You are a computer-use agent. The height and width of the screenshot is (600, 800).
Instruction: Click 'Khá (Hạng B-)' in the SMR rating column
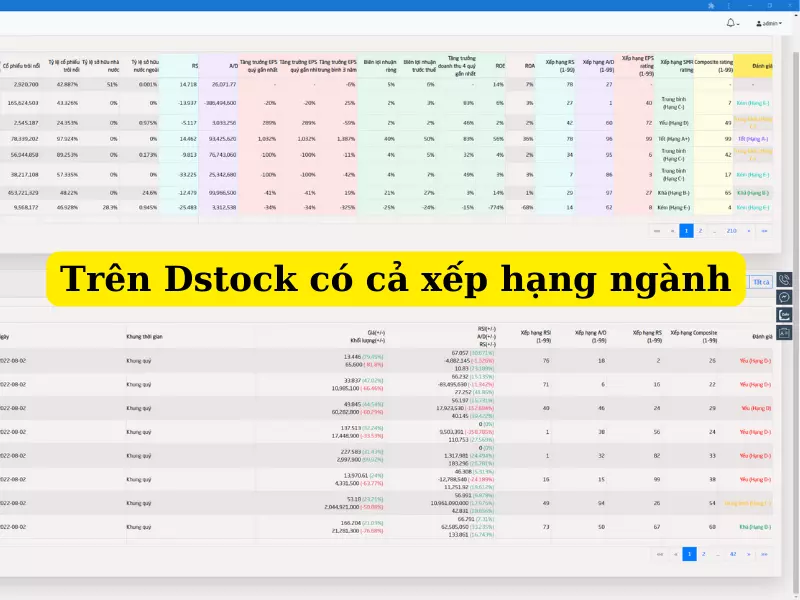pos(674,193)
